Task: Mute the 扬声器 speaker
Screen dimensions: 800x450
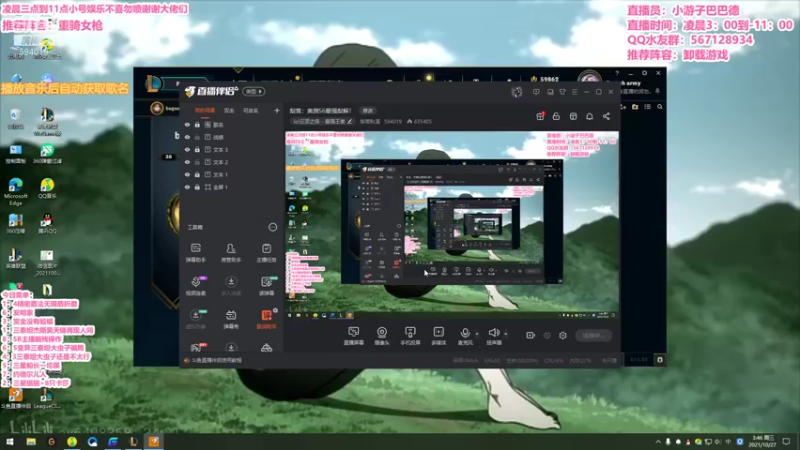Action: [493, 336]
